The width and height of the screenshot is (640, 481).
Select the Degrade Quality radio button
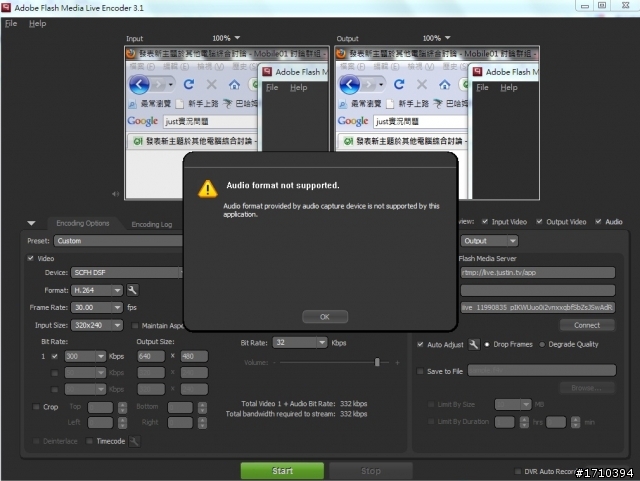click(x=542, y=345)
